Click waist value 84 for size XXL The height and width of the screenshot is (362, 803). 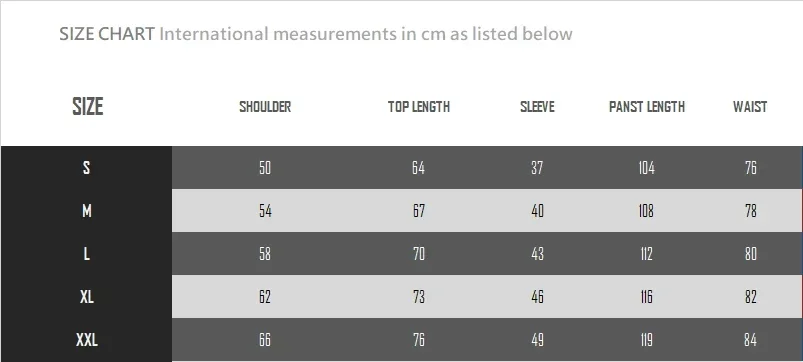750,339
